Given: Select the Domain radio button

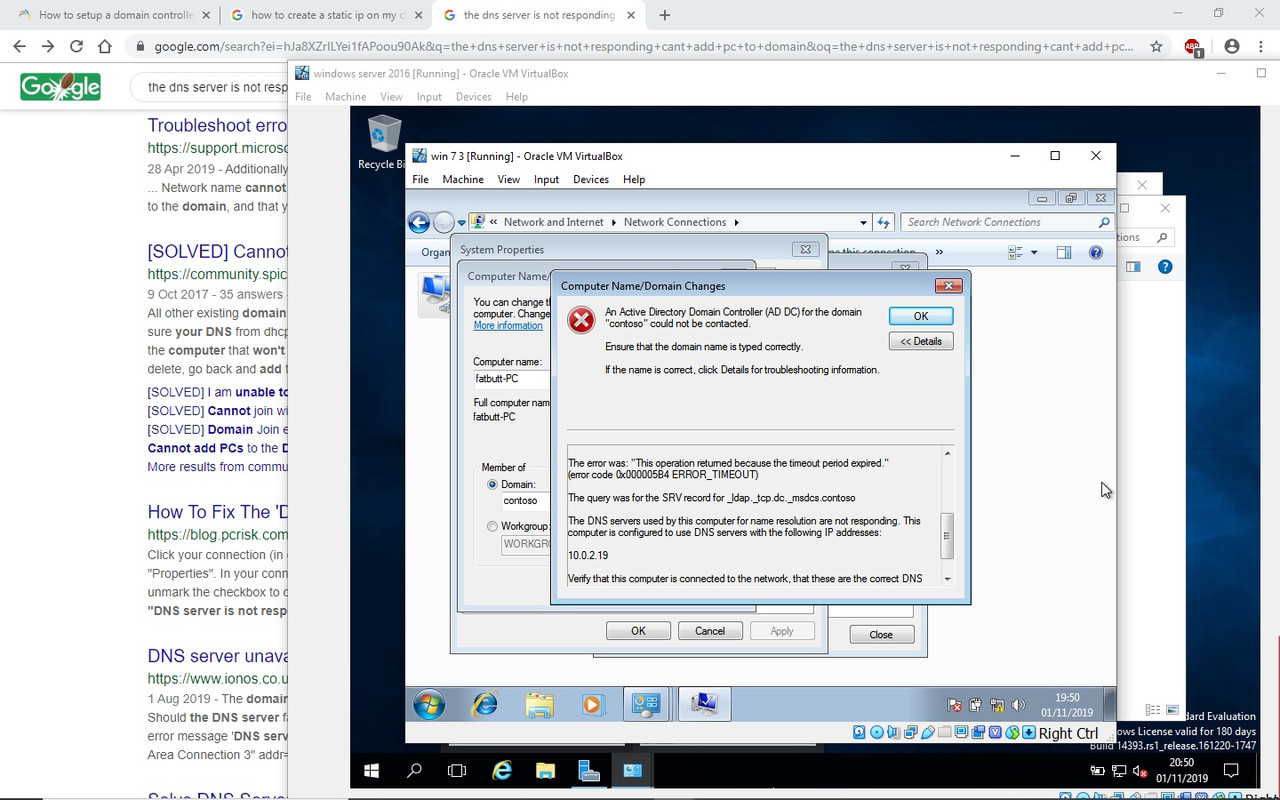Looking at the screenshot, I should (492, 484).
